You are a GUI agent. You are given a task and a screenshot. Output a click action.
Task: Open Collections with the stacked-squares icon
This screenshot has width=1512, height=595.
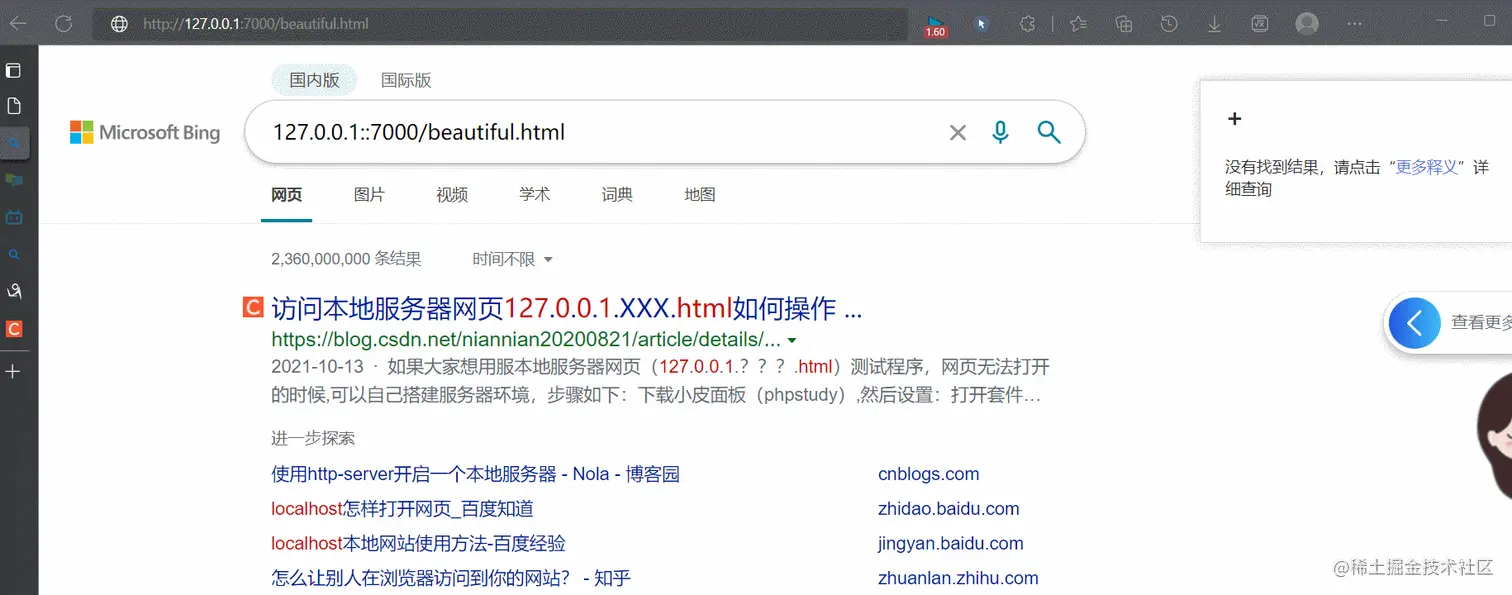point(1123,23)
